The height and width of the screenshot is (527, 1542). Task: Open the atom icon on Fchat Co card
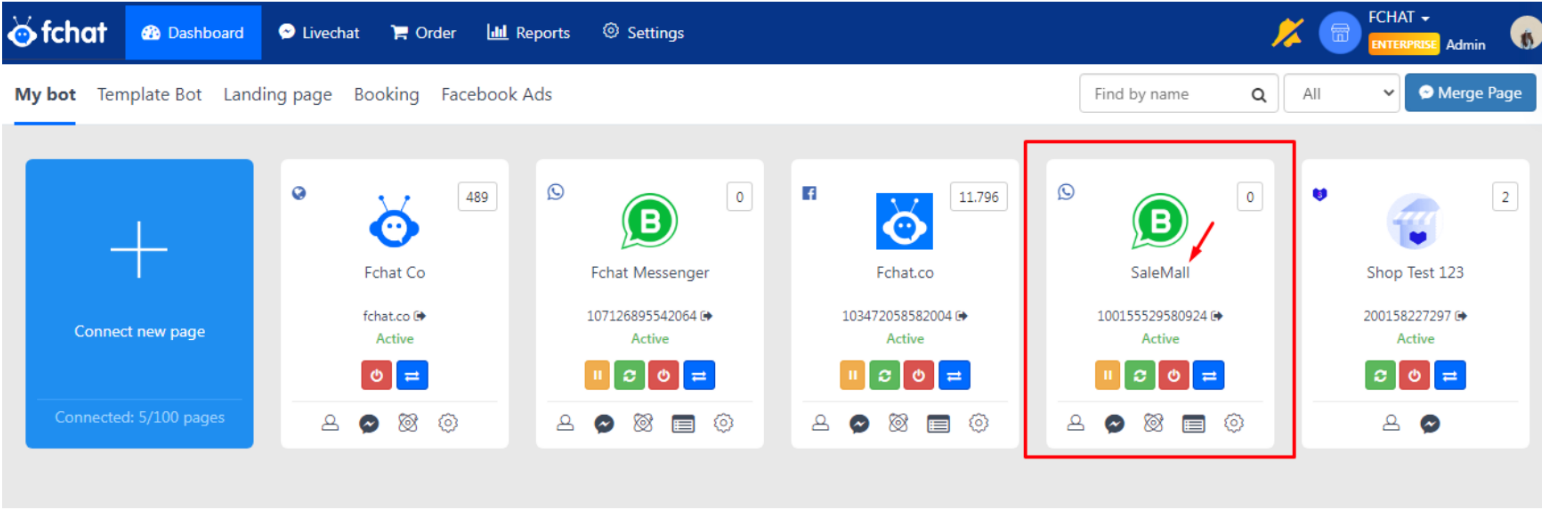[x=408, y=423]
